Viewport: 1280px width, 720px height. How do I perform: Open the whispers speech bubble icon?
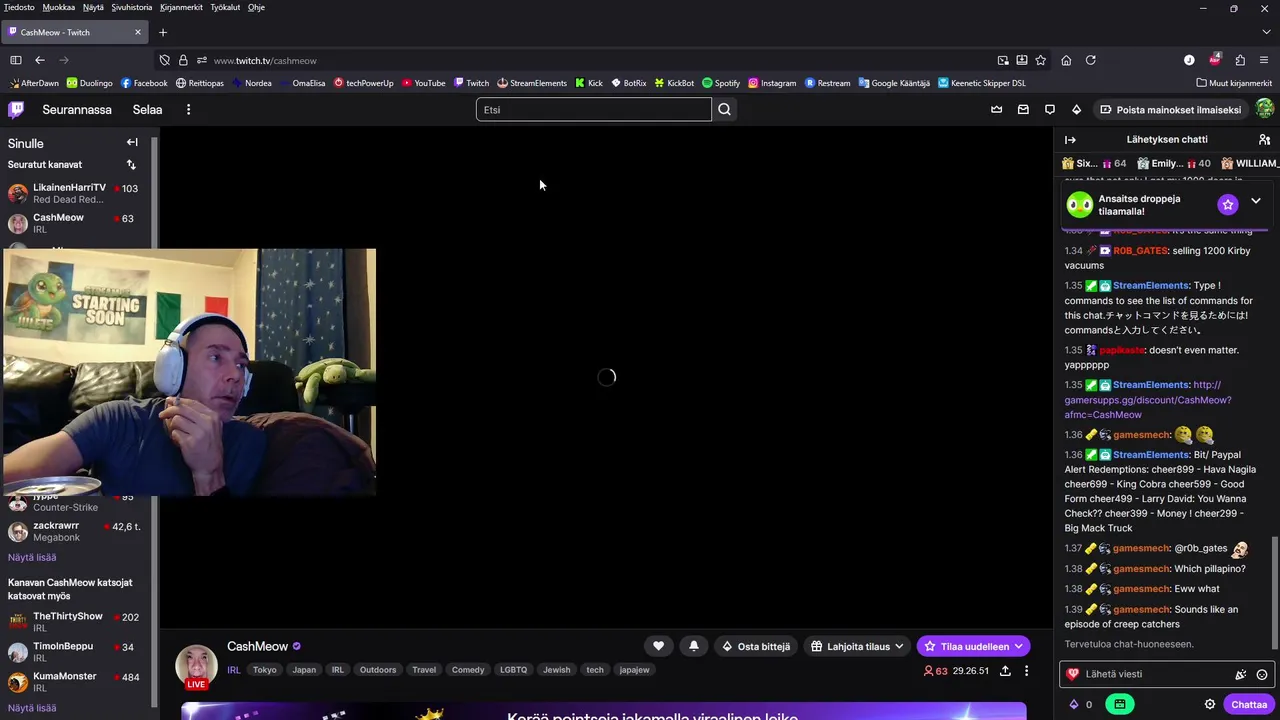pyautogui.click(x=1050, y=110)
